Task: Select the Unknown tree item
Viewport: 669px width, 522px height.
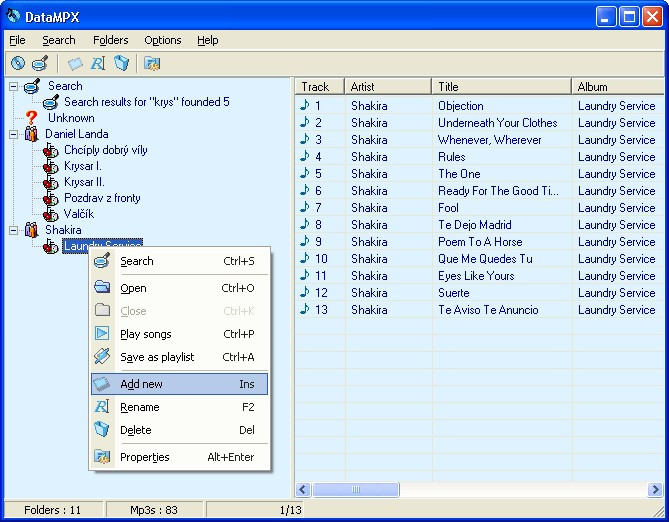Action: click(x=71, y=118)
